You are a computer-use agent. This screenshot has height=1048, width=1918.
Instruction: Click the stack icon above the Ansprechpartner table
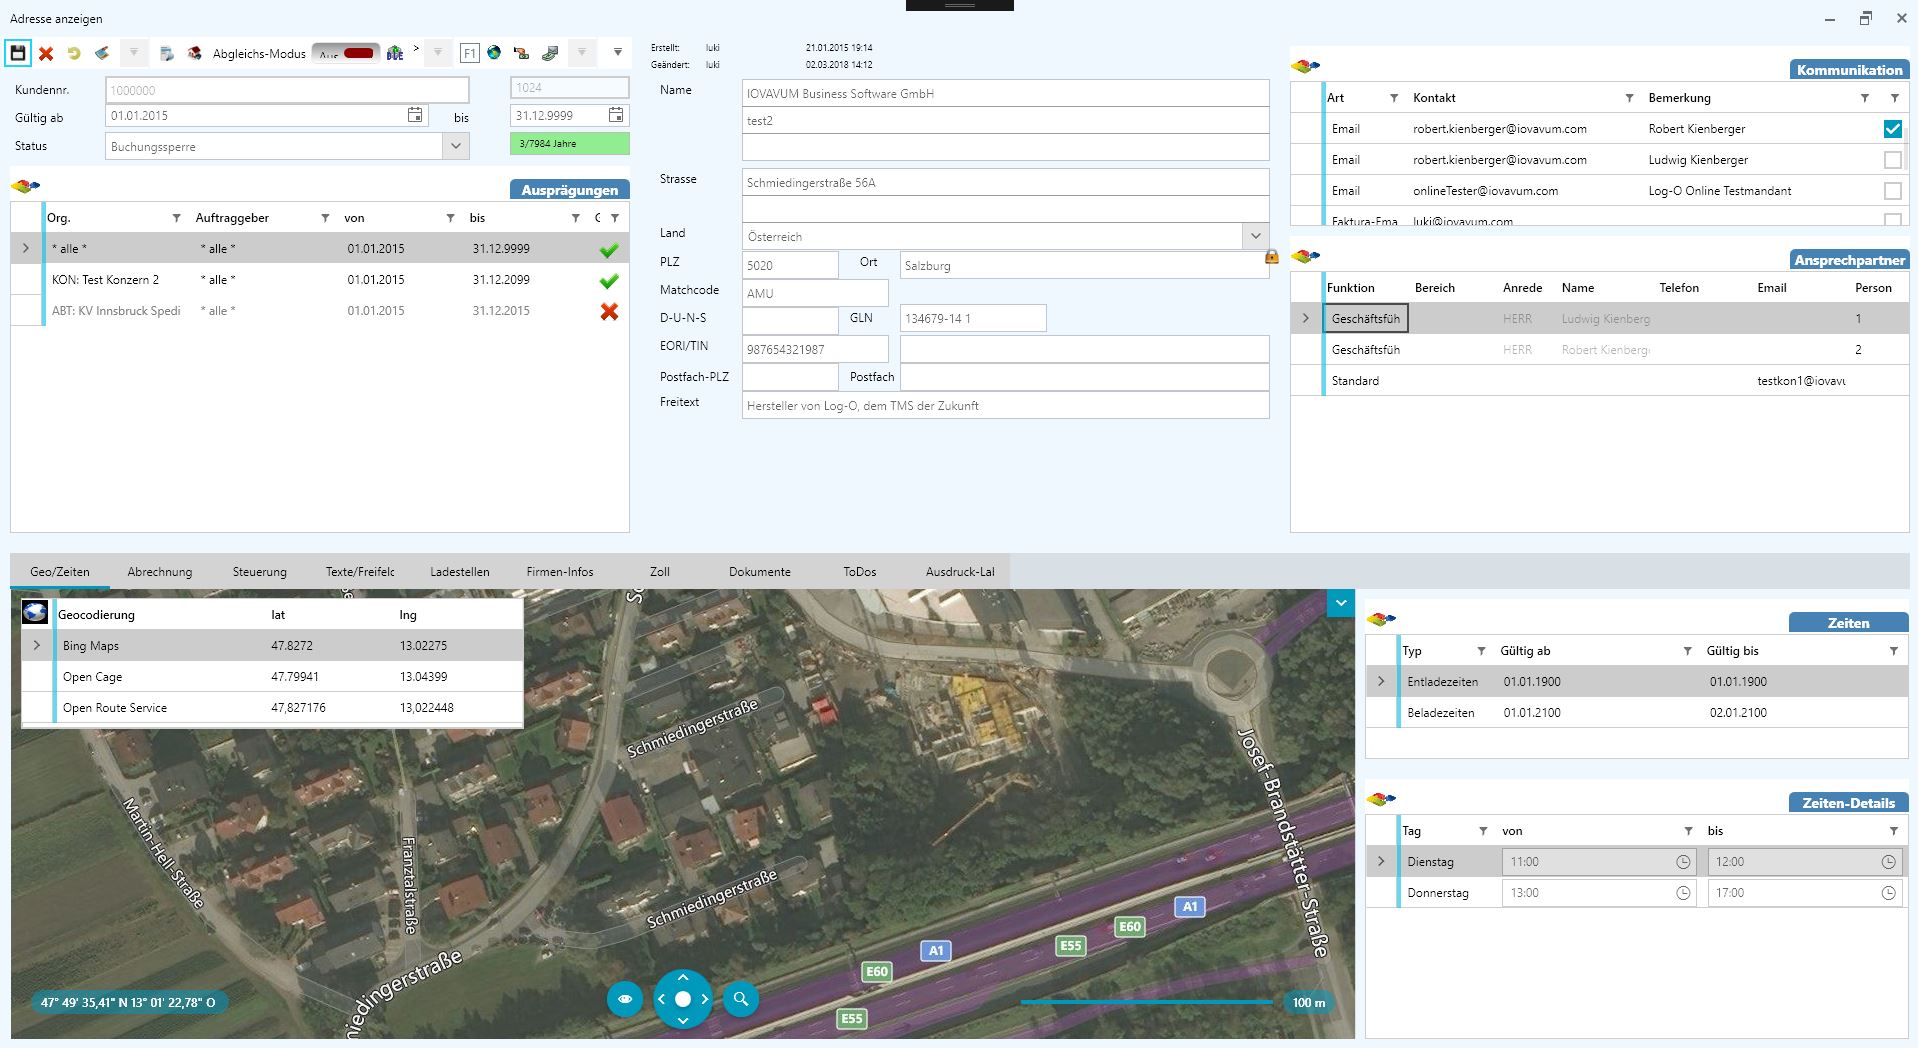click(1306, 256)
